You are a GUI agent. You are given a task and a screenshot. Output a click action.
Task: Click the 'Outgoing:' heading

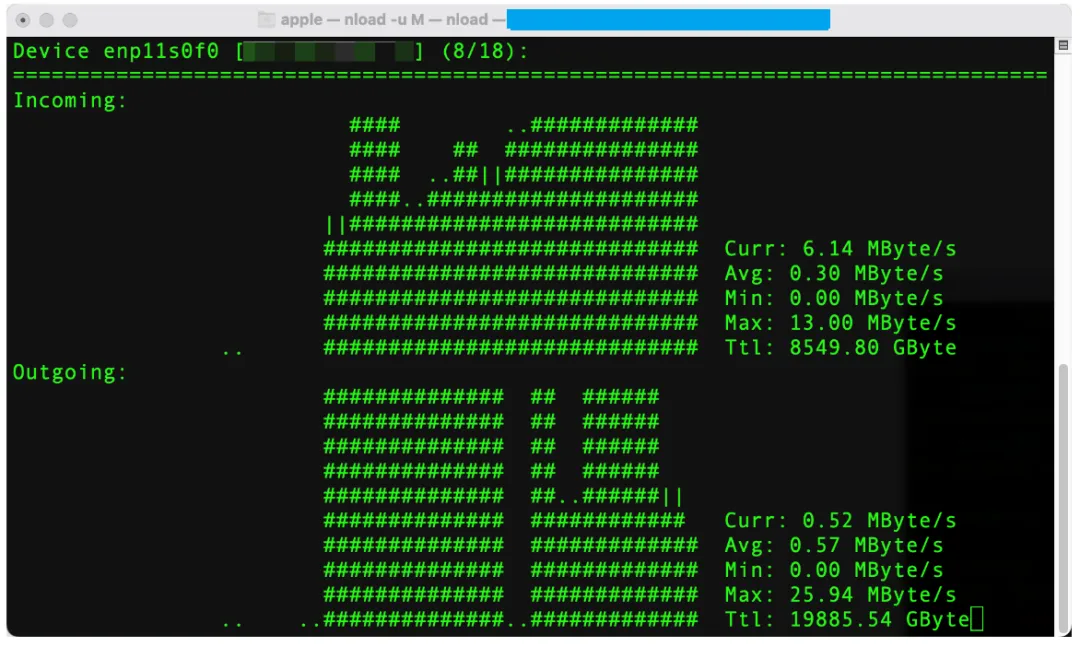pyautogui.click(x=70, y=372)
